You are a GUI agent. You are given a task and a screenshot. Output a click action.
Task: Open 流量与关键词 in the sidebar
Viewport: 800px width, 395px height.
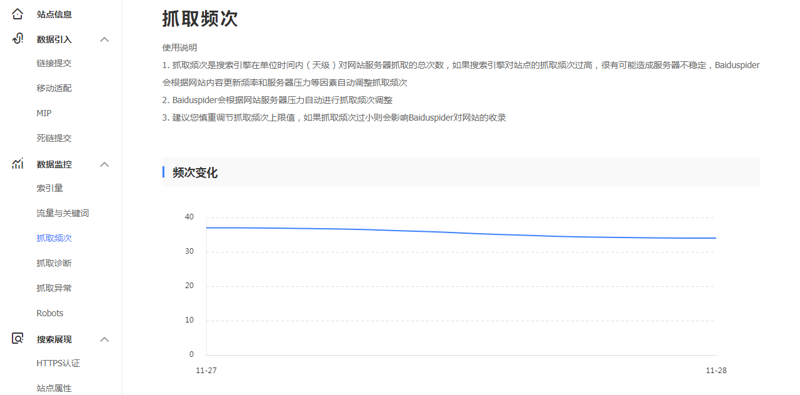tap(63, 213)
